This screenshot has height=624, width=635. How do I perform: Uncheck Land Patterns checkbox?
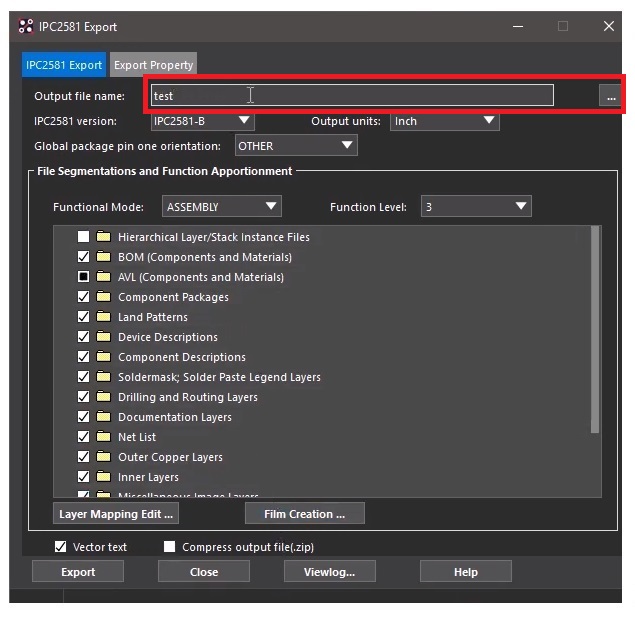click(83, 316)
